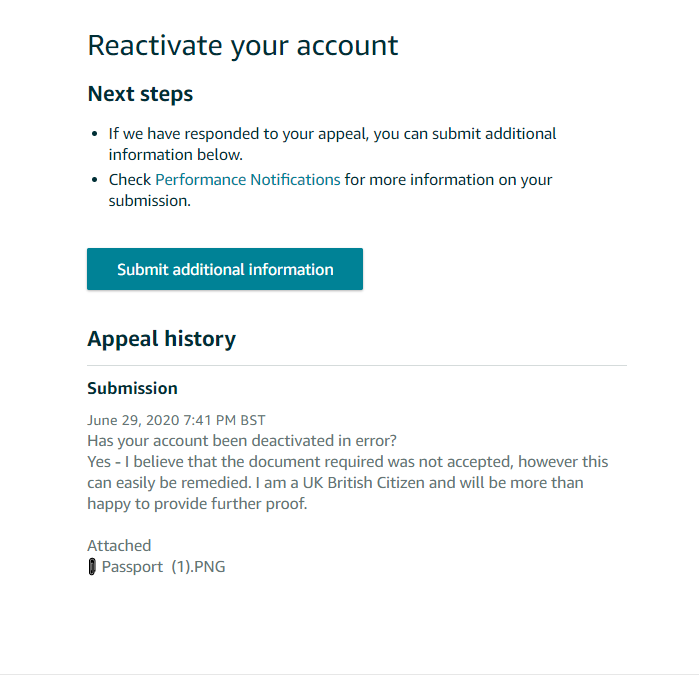
Task: Select the Next steps heading
Action: (140, 94)
